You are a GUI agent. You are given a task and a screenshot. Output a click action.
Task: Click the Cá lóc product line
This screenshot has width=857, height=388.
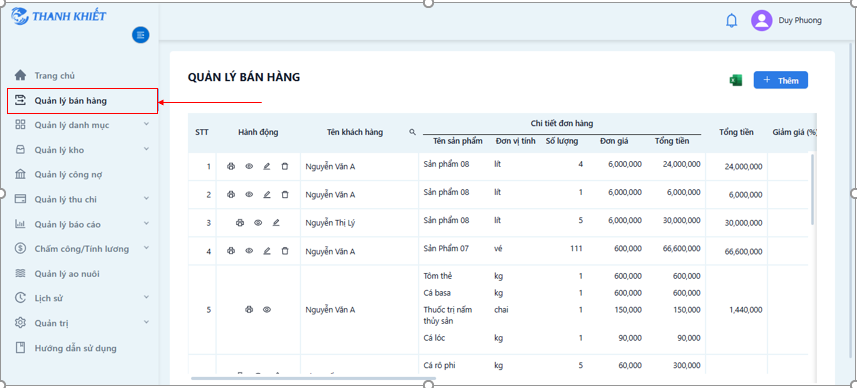point(434,338)
